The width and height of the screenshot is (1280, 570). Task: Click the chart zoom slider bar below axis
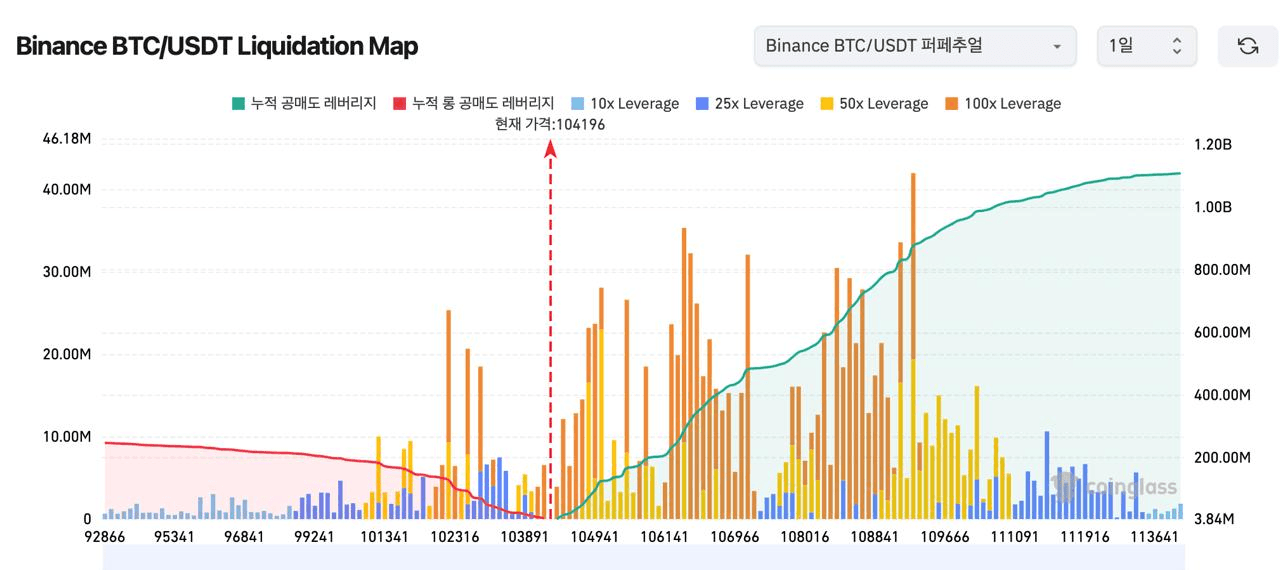pos(642,560)
